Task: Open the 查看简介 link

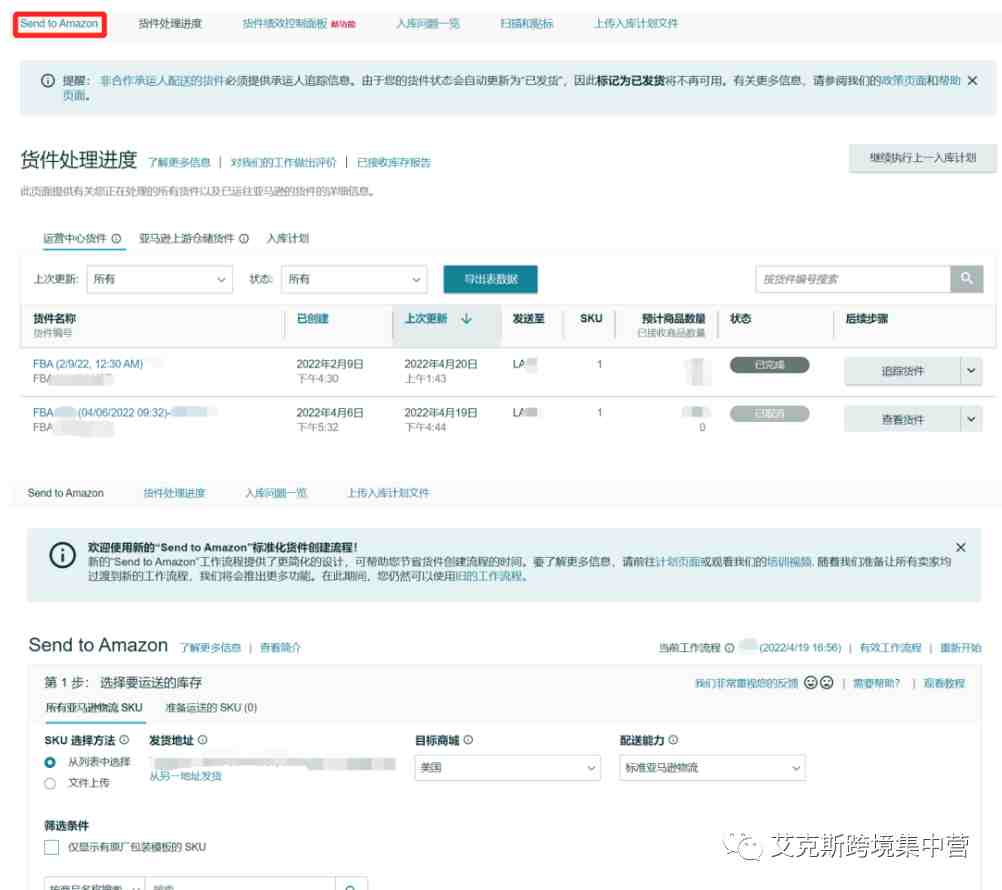Action: pos(280,647)
